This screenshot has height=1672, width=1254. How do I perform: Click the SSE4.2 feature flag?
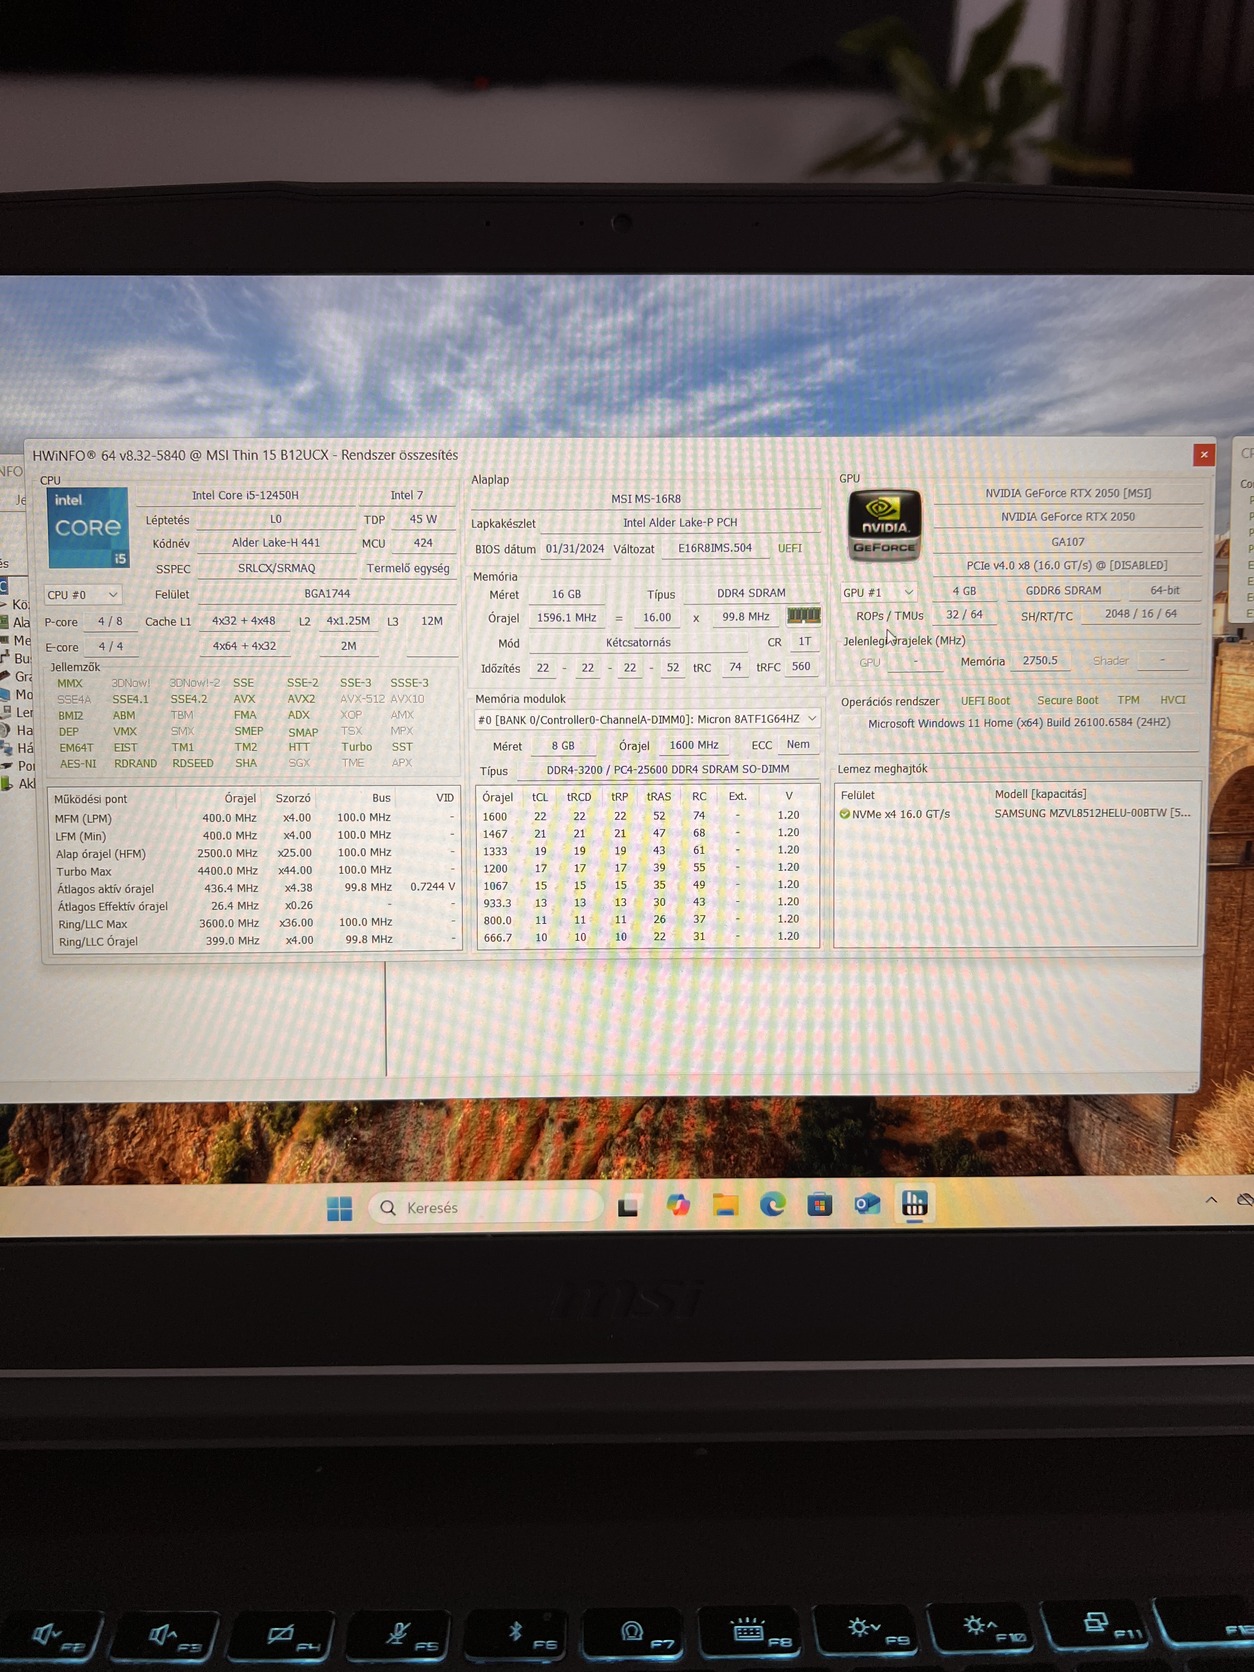click(x=188, y=699)
